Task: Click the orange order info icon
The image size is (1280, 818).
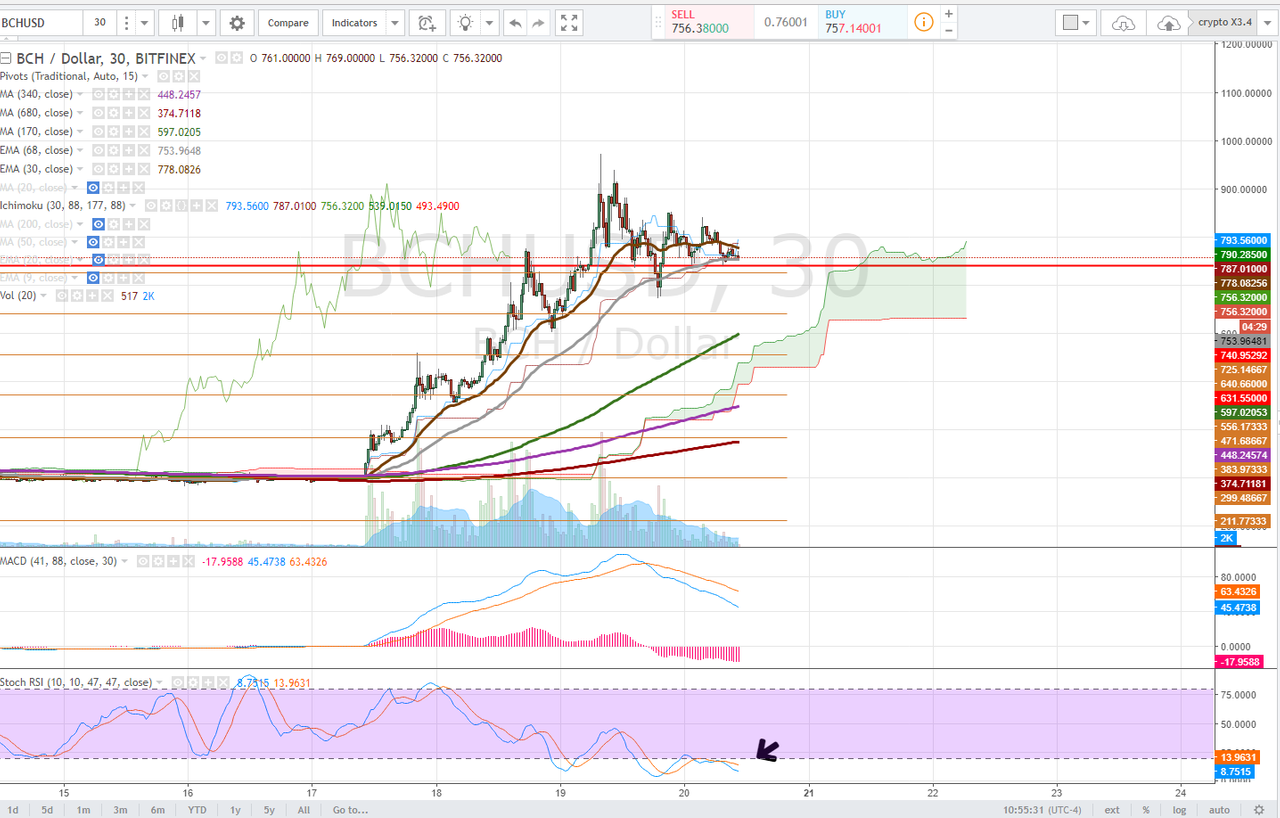Action: [x=924, y=21]
